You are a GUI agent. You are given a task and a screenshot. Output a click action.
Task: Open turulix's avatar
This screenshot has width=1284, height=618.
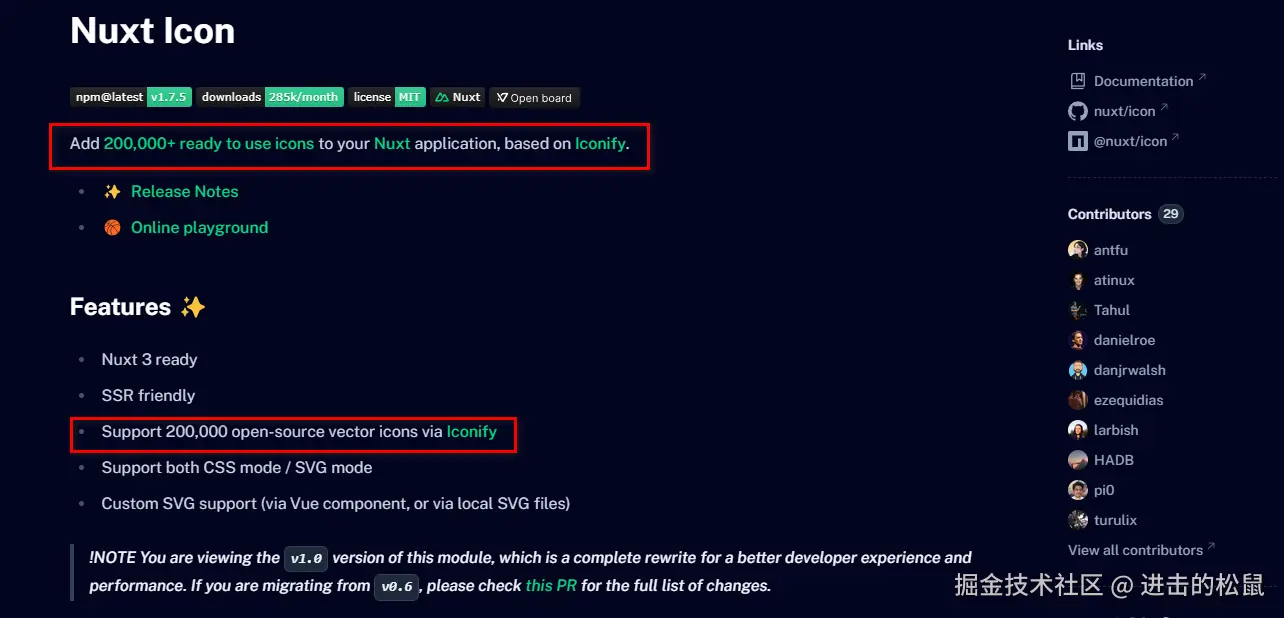(1077, 520)
